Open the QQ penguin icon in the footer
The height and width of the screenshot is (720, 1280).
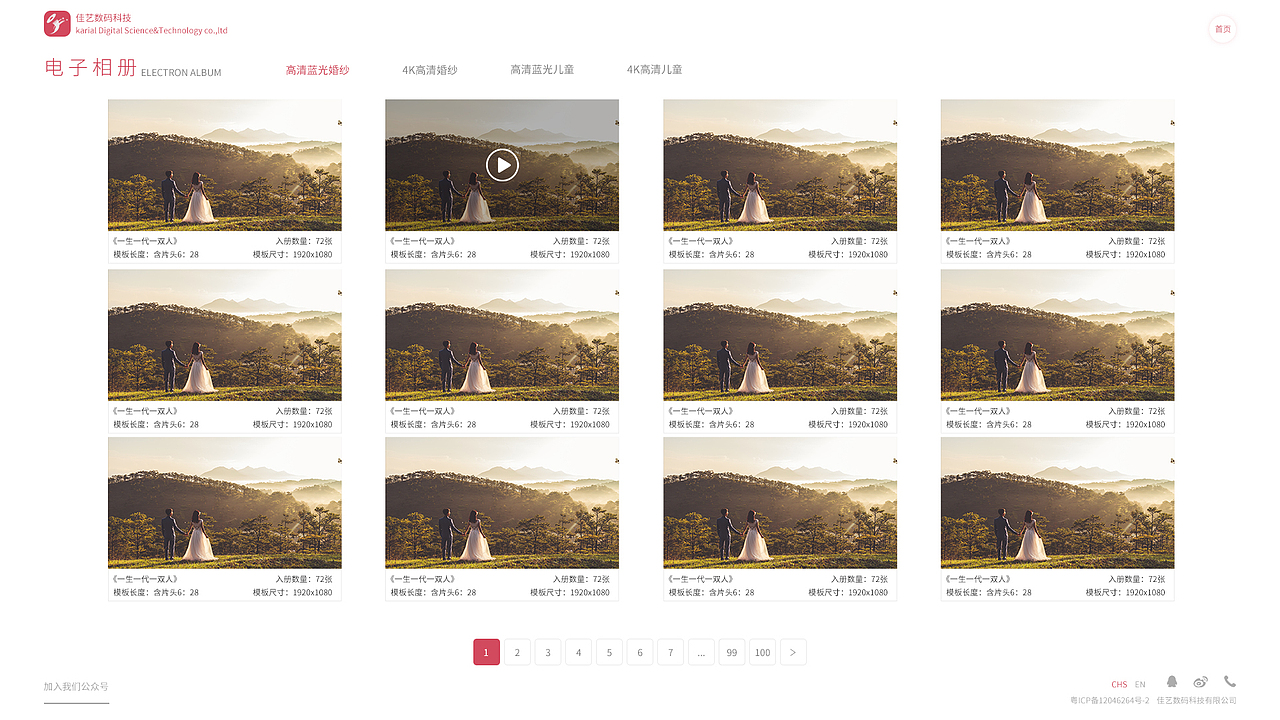[1172, 682]
